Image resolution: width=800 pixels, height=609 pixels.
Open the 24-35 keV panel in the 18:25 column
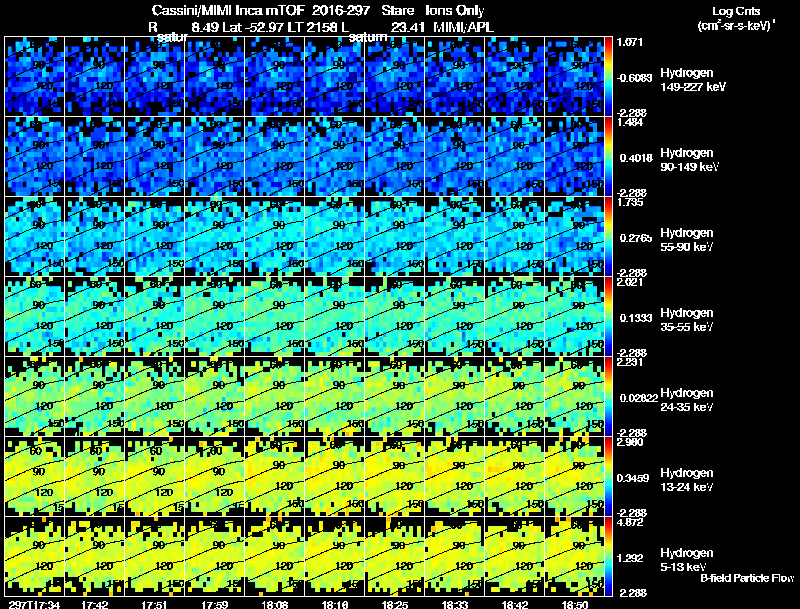(394, 396)
